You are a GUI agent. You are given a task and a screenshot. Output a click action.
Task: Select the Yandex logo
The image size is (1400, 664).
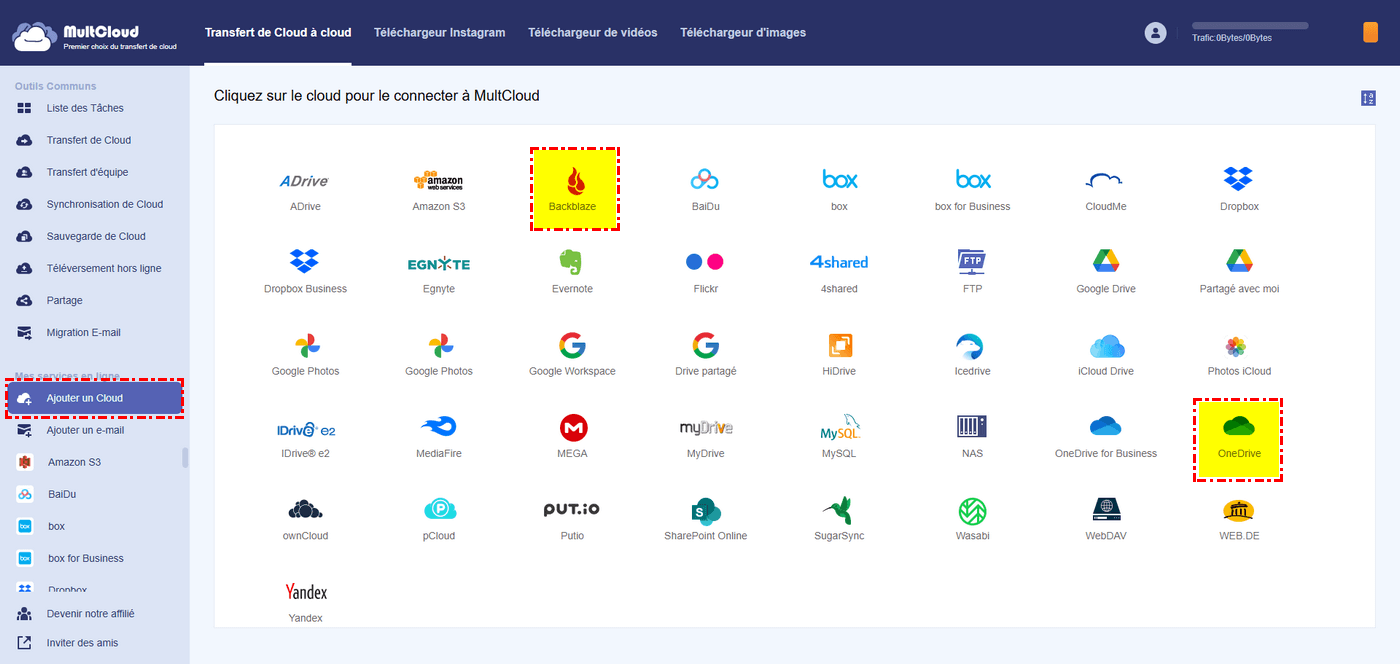pos(306,592)
